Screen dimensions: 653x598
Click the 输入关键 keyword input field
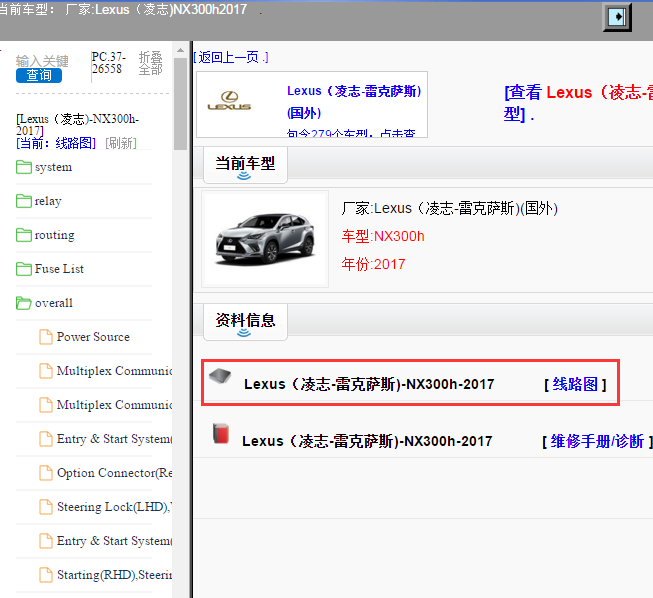[42, 61]
